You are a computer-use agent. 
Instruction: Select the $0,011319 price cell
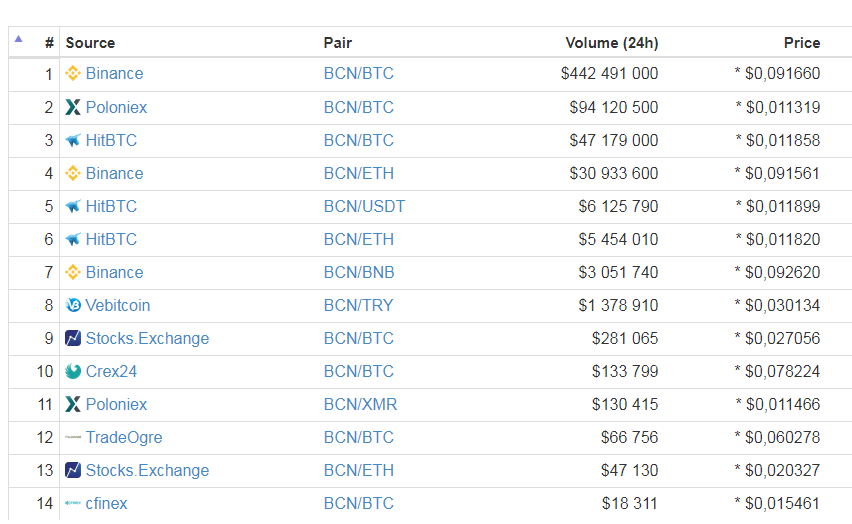click(x=778, y=107)
